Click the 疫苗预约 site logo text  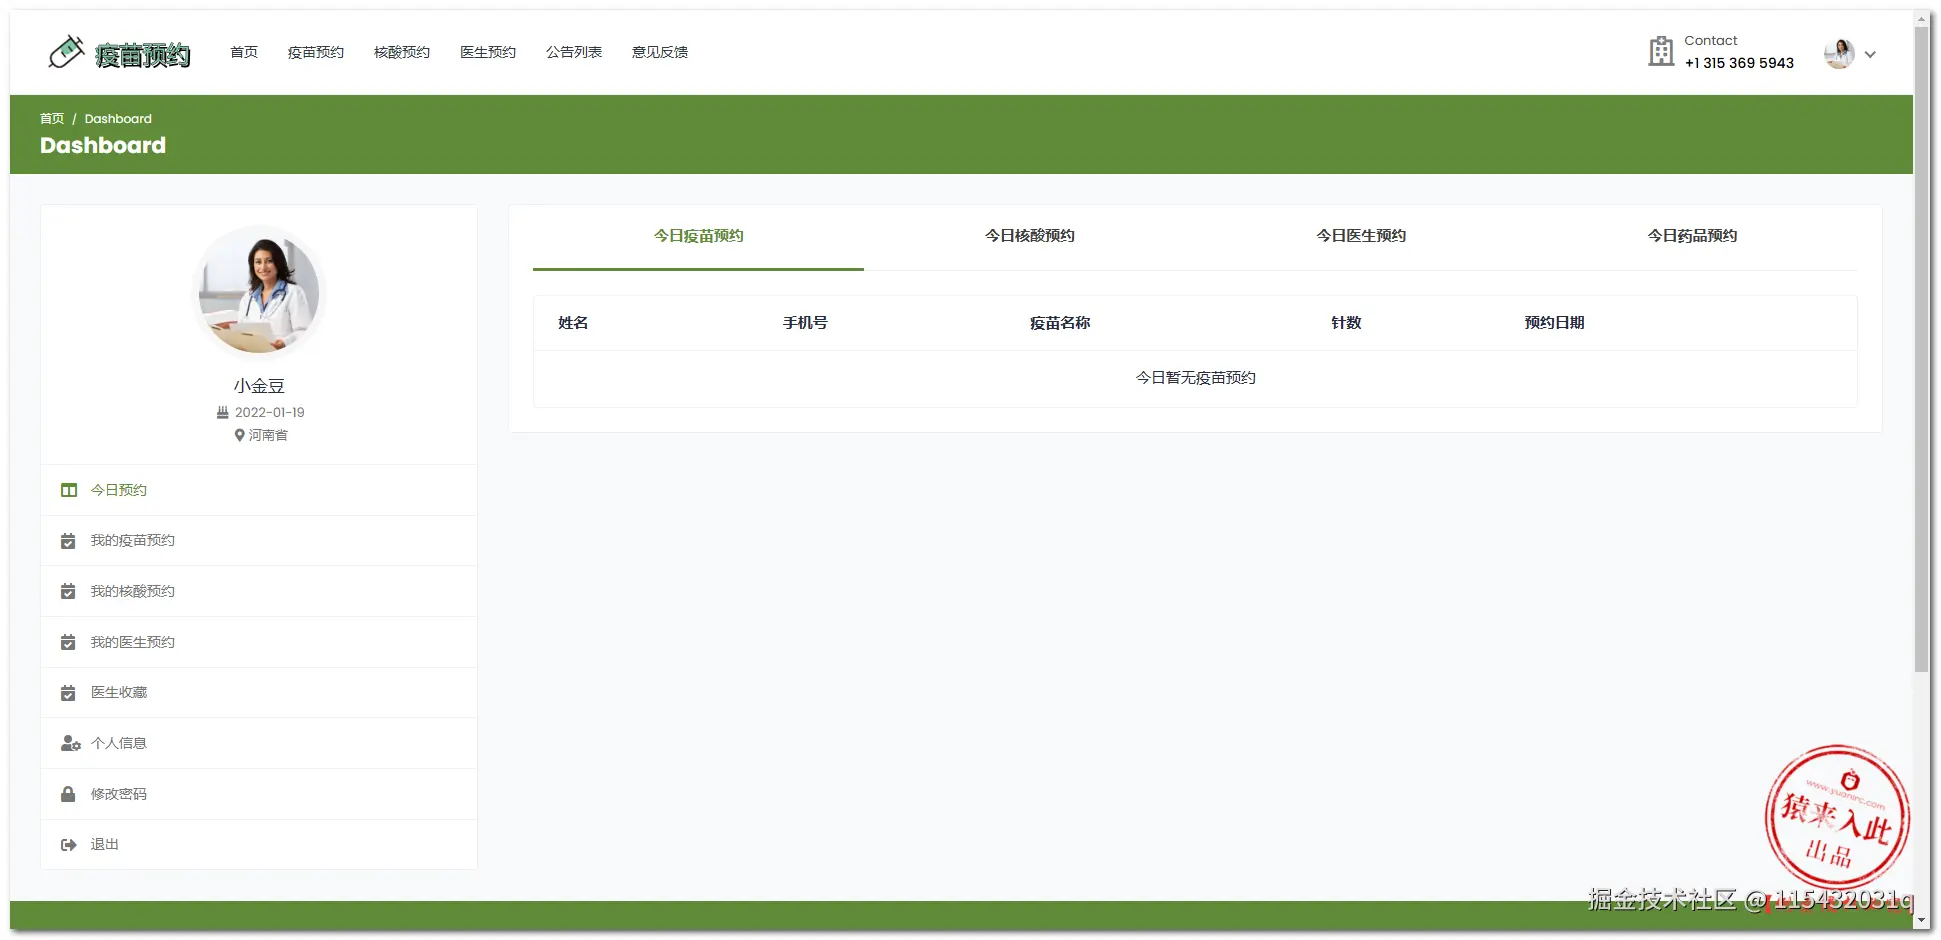pos(143,55)
